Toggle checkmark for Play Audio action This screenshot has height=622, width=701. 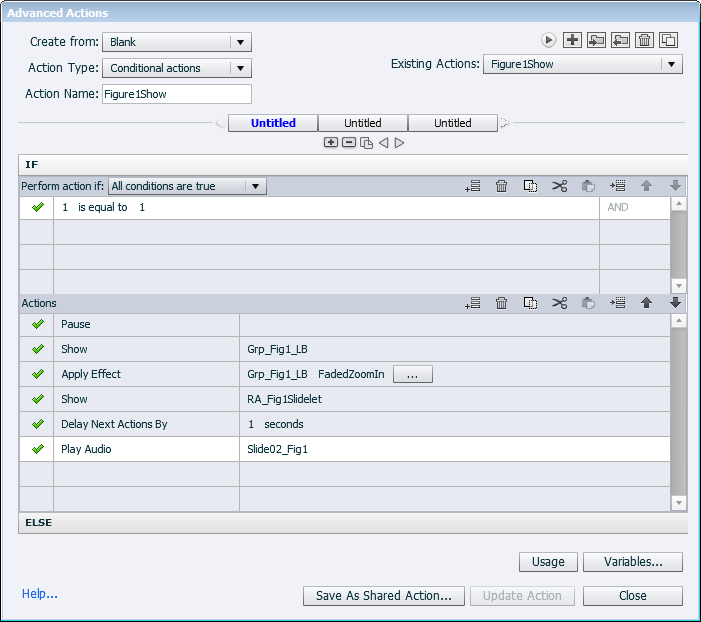pos(38,449)
